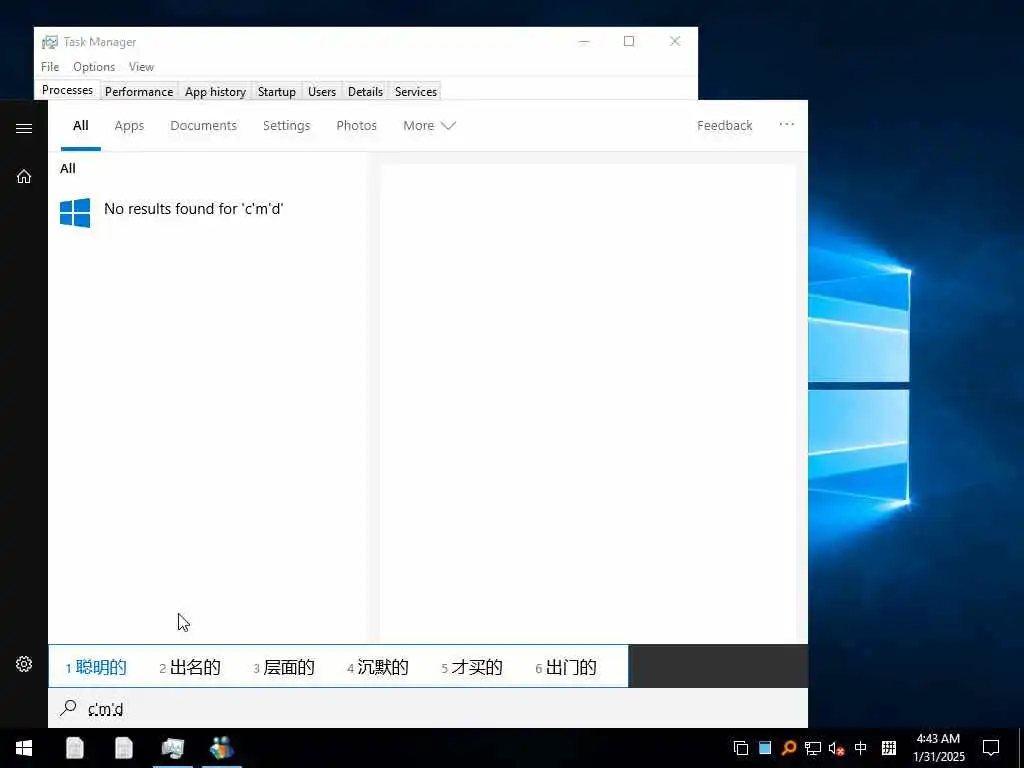The image size is (1024, 768).
Task: Open search settings gear icon
Action: 24,664
